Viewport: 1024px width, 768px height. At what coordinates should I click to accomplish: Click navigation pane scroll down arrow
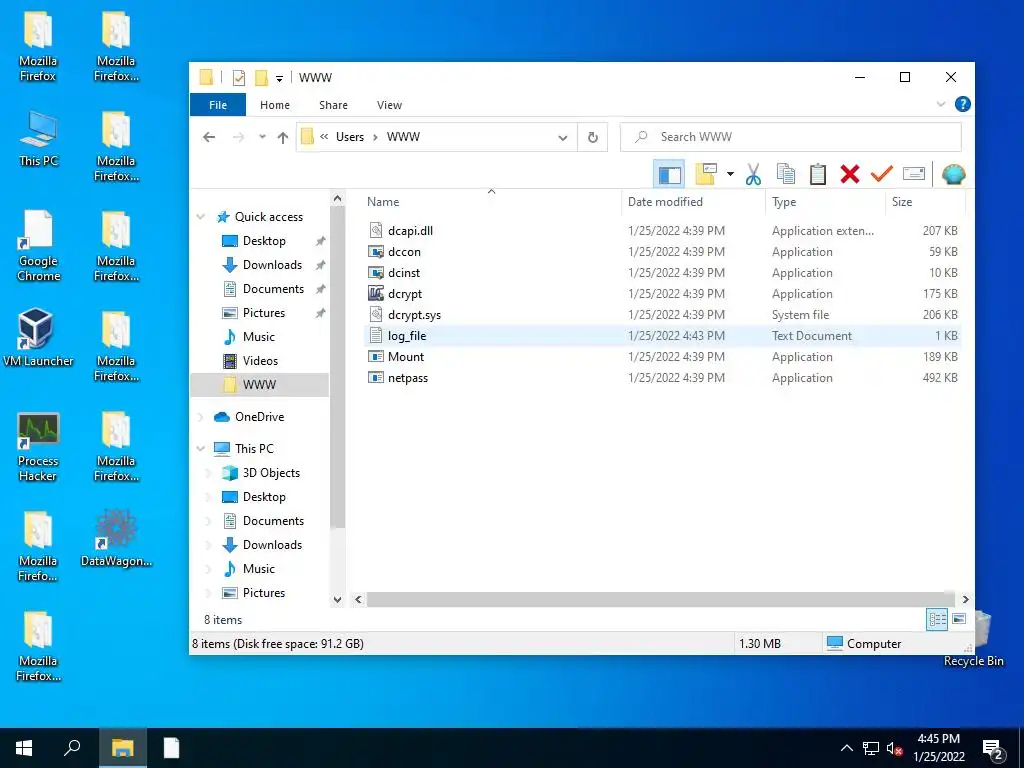tap(337, 599)
